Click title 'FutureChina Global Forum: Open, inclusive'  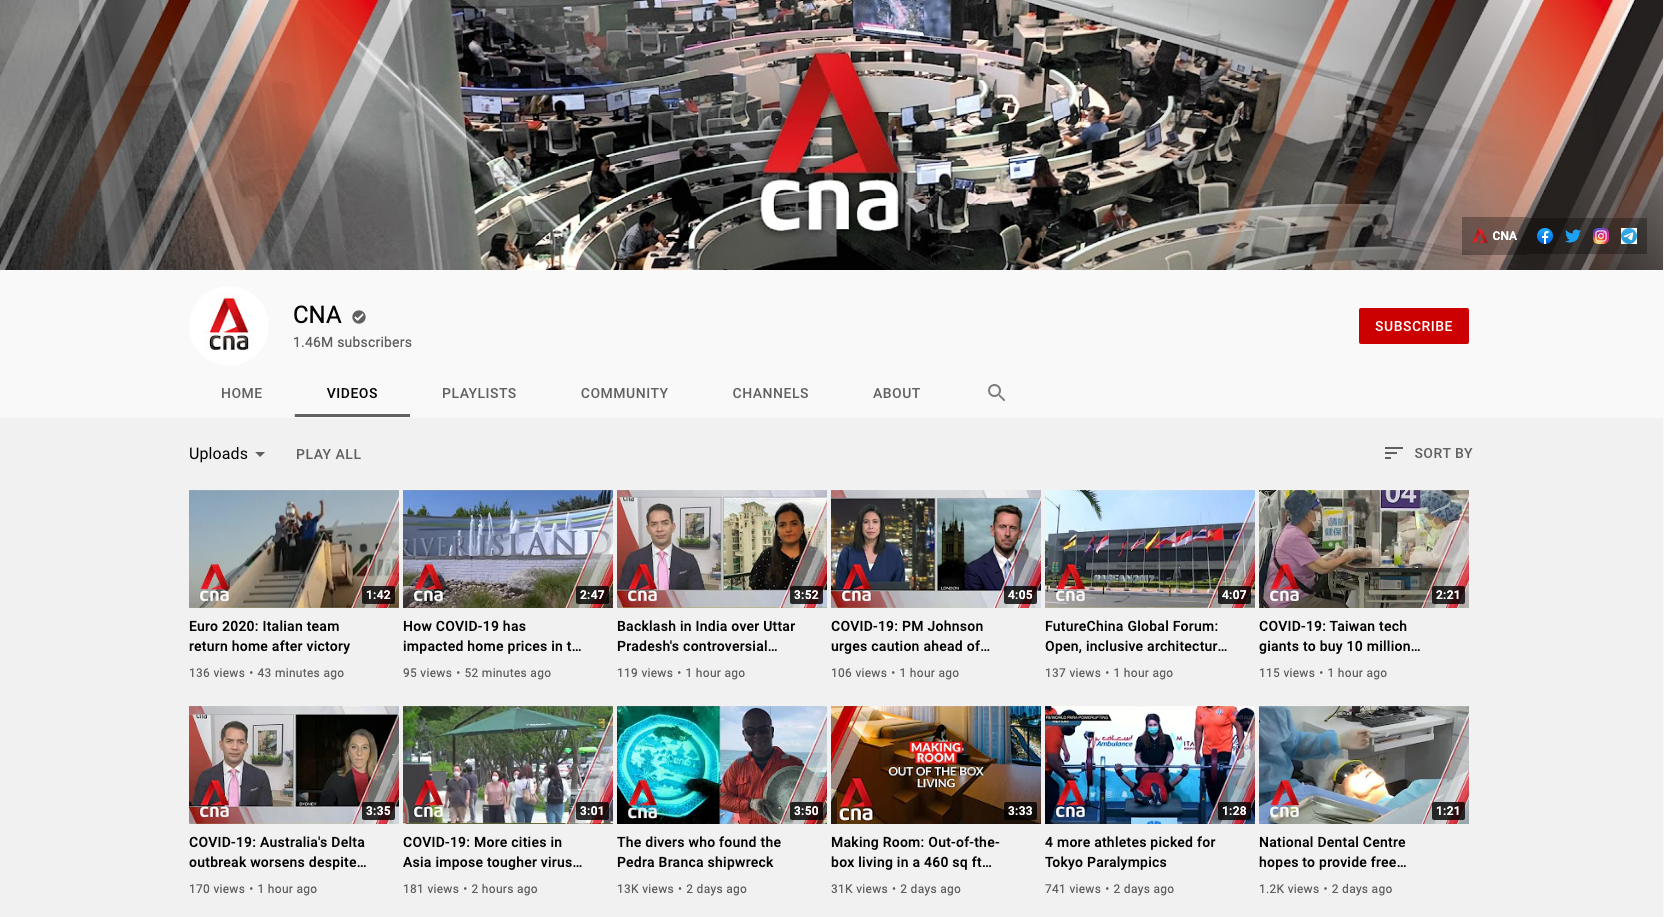coord(1136,636)
